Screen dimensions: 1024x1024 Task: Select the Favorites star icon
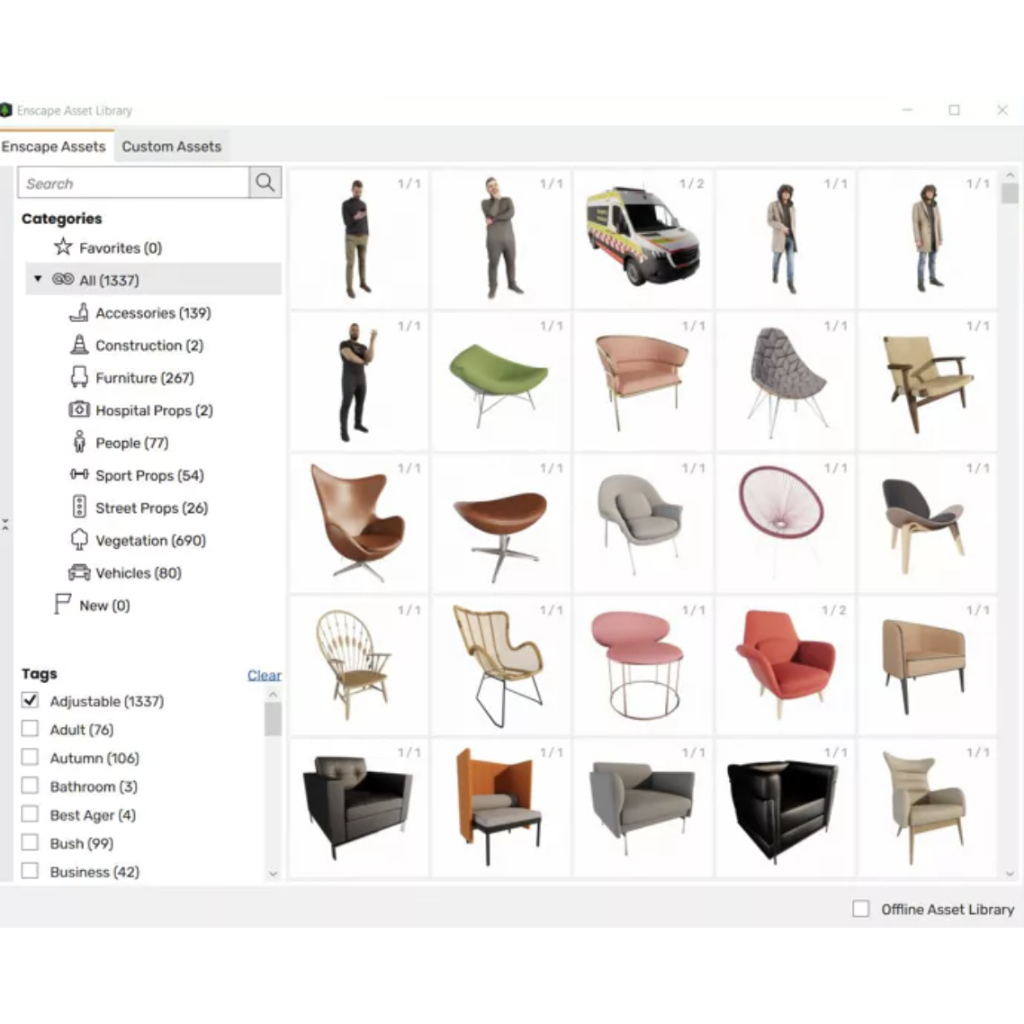click(63, 247)
